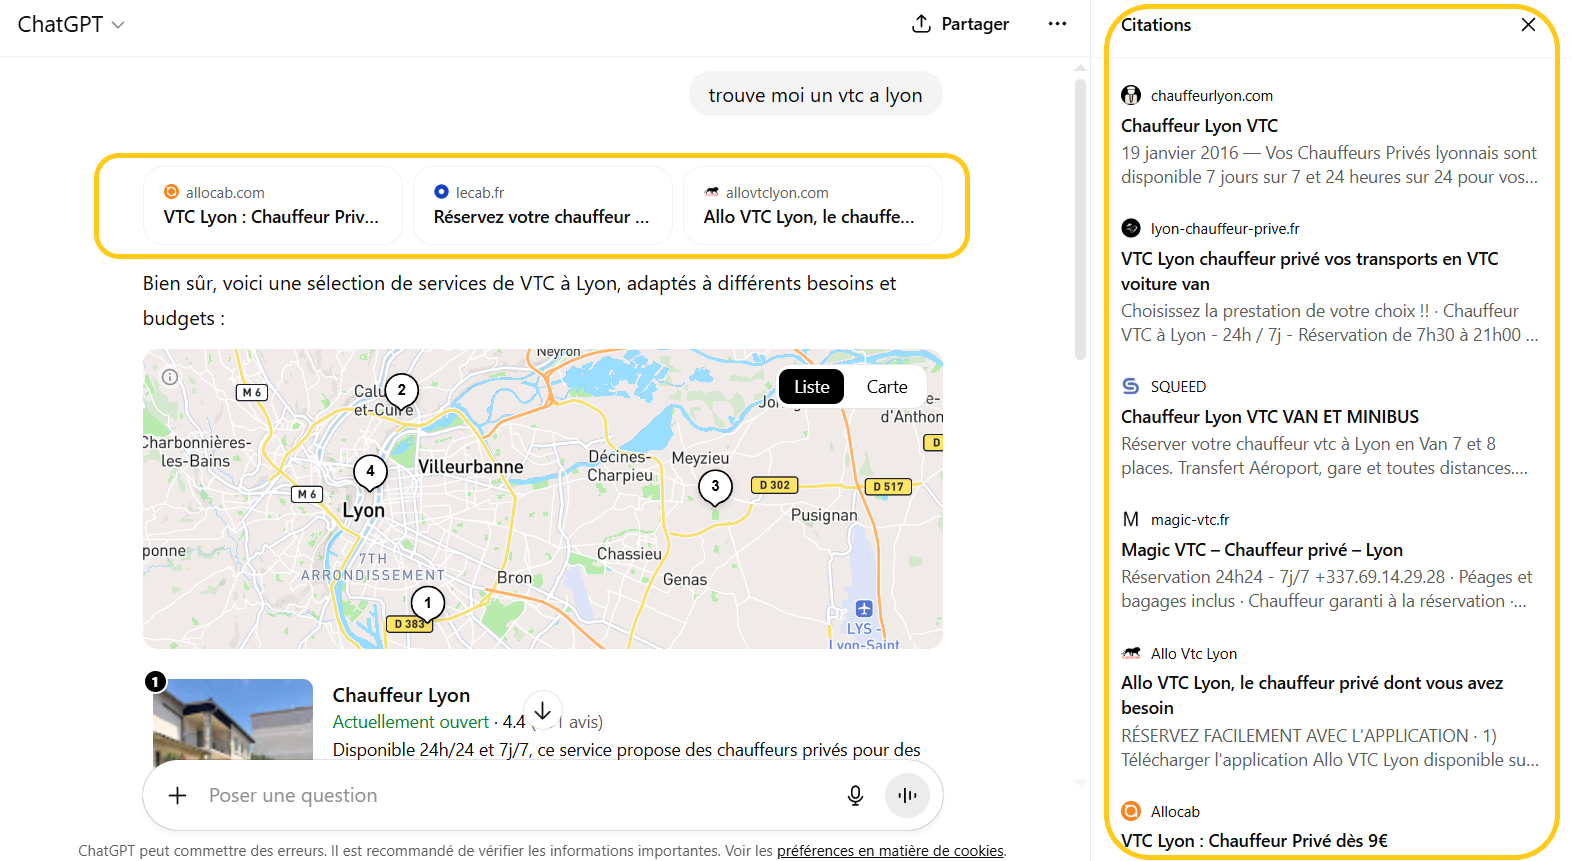This screenshot has width=1572, height=861.
Task: Click the Citations panel heading
Action: click(1156, 25)
